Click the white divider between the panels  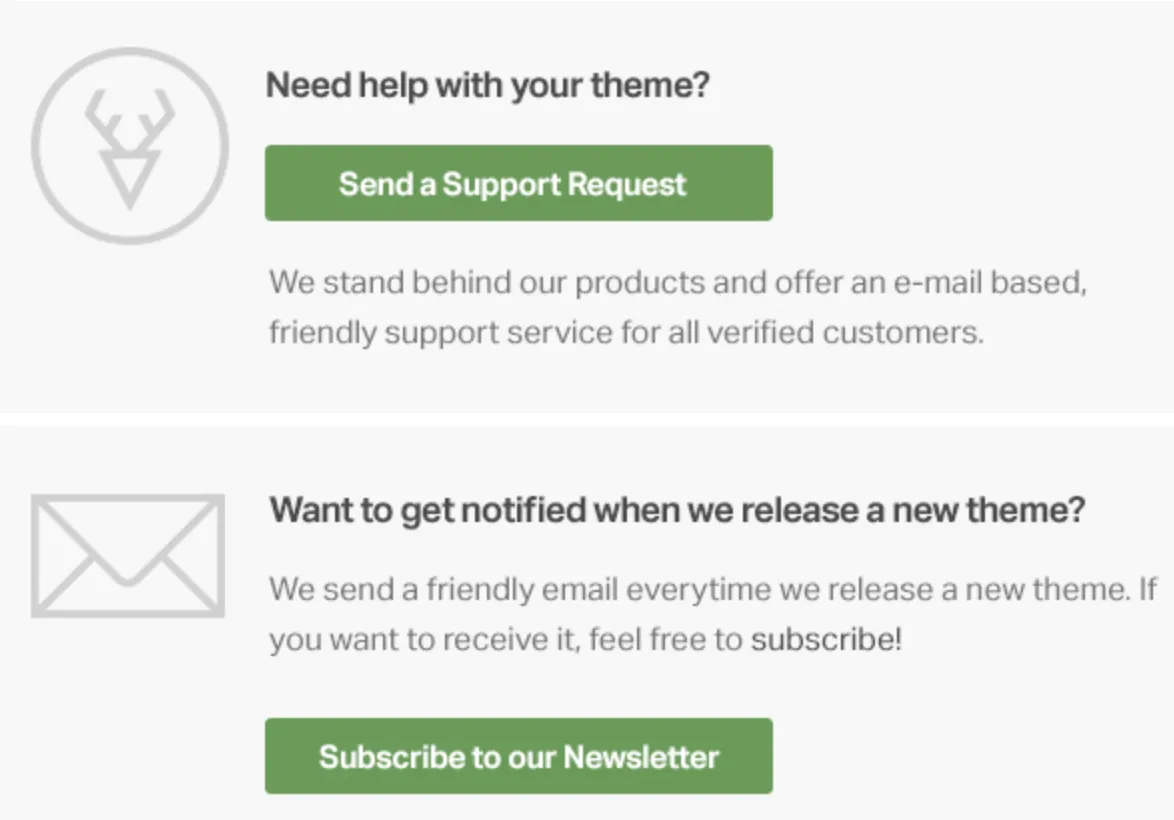tap(587, 419)
